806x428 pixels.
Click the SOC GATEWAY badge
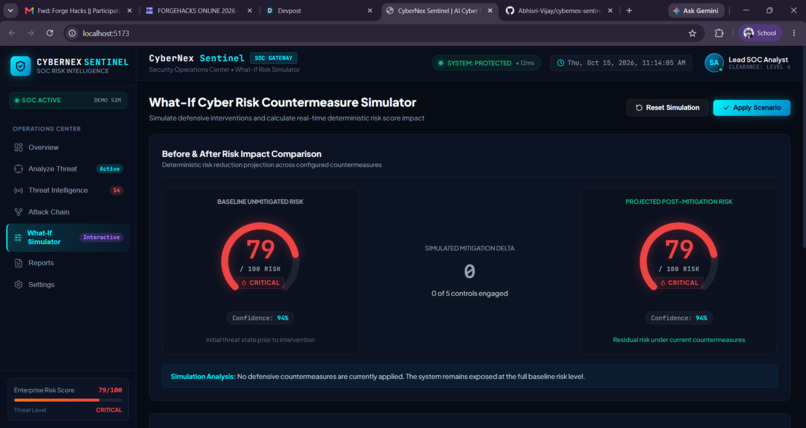tap(273, 58)
